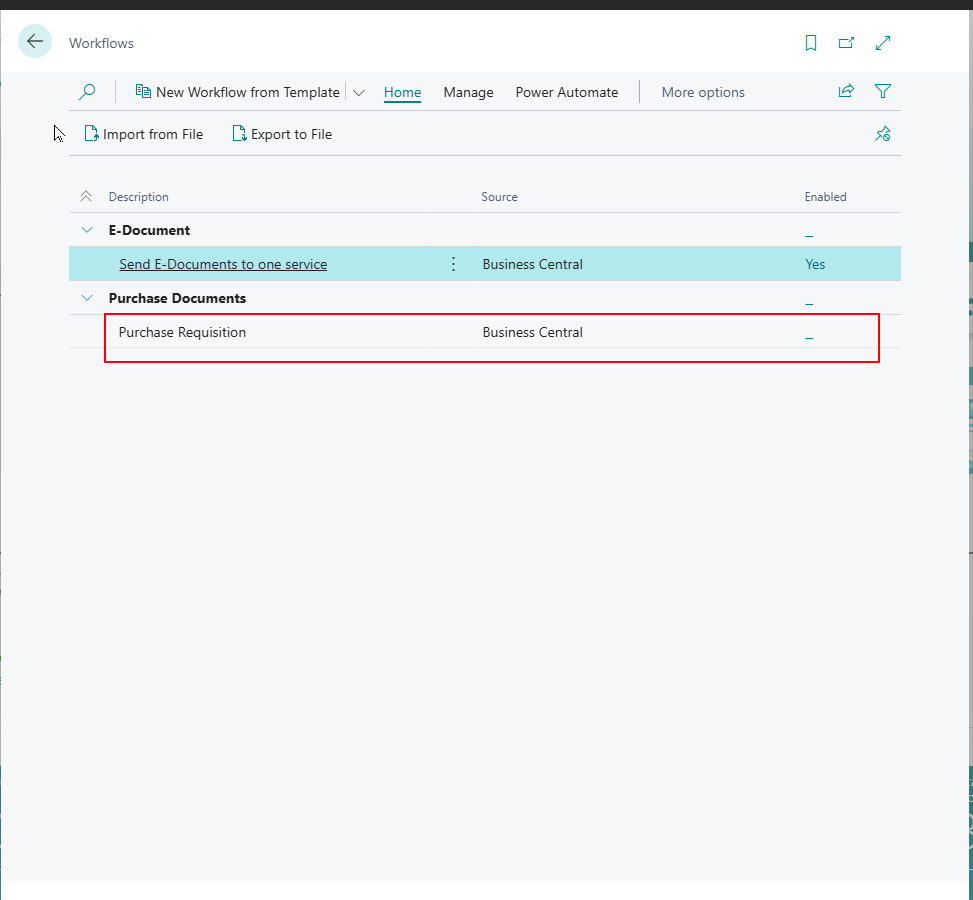Open Send E-Documents to one service link
The height and width of the screenshot is (900, 973).
tap(223, 264)
